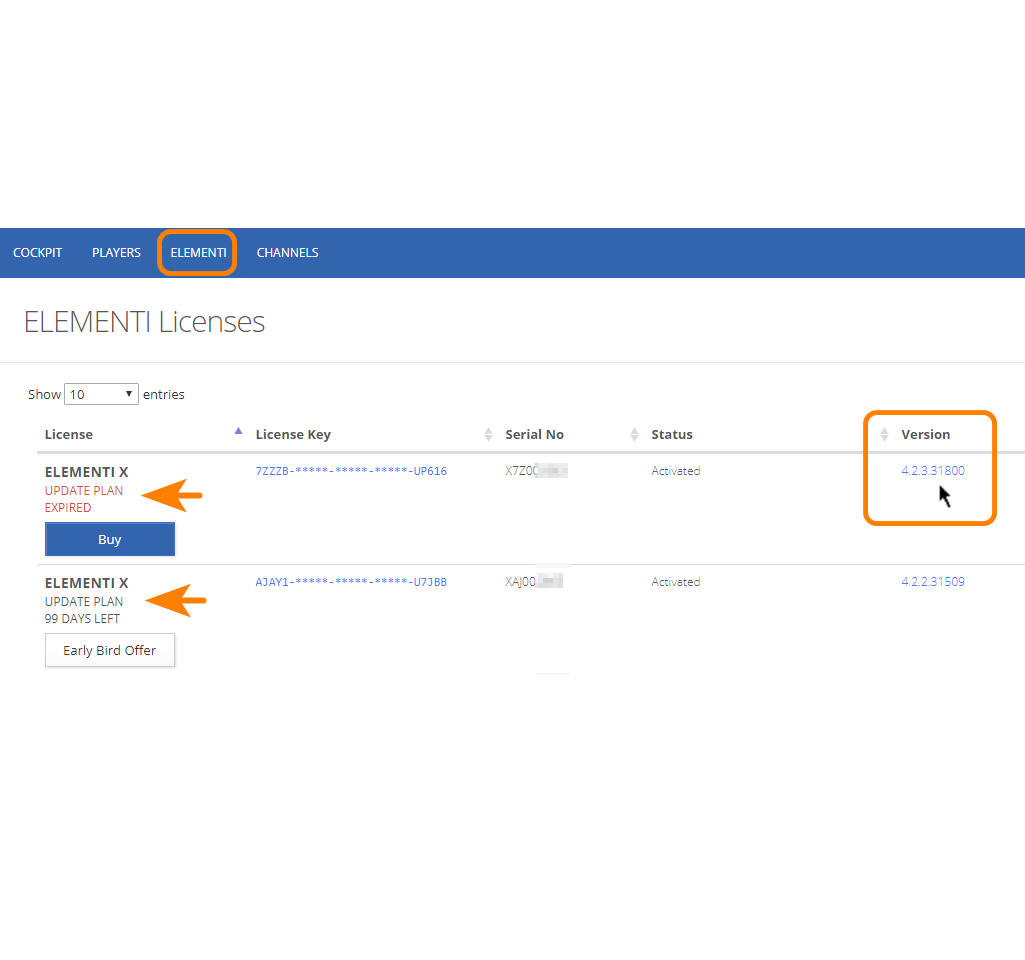
Task: Click the License Key column header
Action: pos(294,435)
